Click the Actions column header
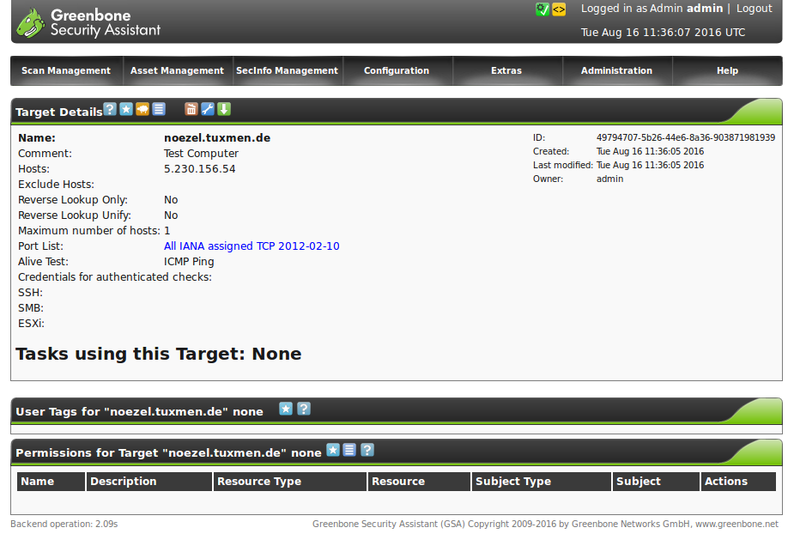The width and height of the screenshot is (800, 540). tap(738, 481)
